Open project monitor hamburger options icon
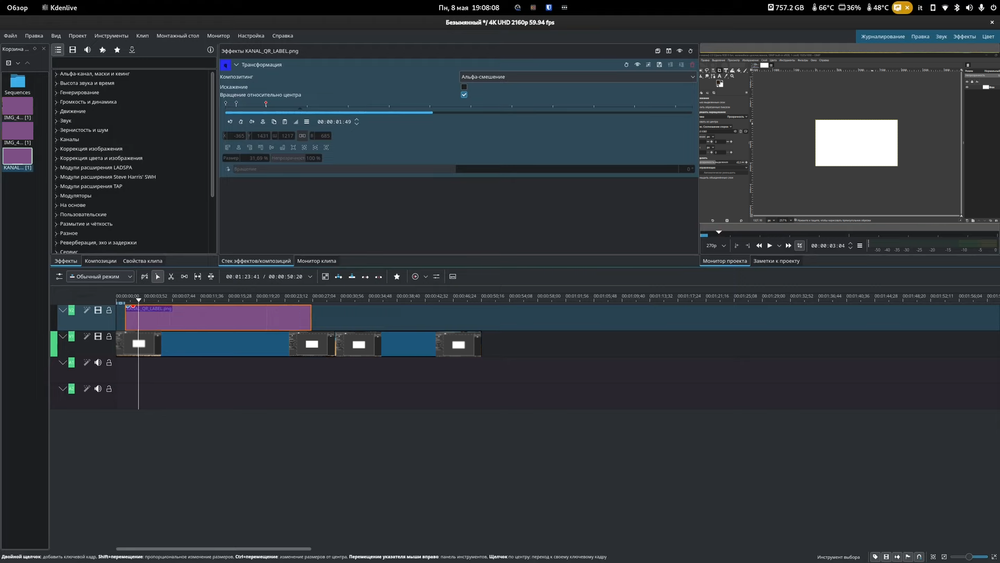This screenshot has width=1000, height=563. 860,245
